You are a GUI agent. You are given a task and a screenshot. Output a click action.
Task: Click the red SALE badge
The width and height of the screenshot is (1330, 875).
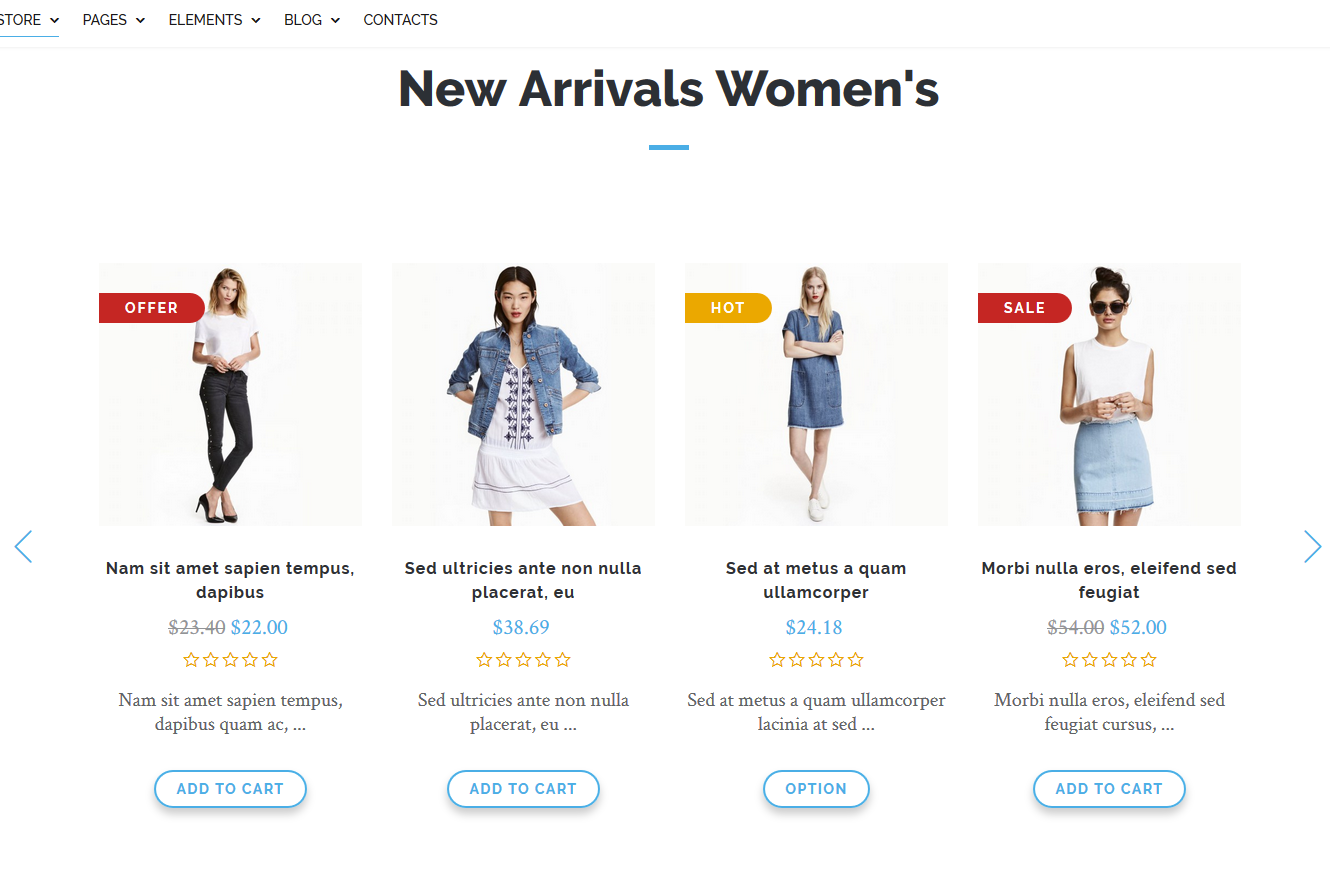[1024, 308]
